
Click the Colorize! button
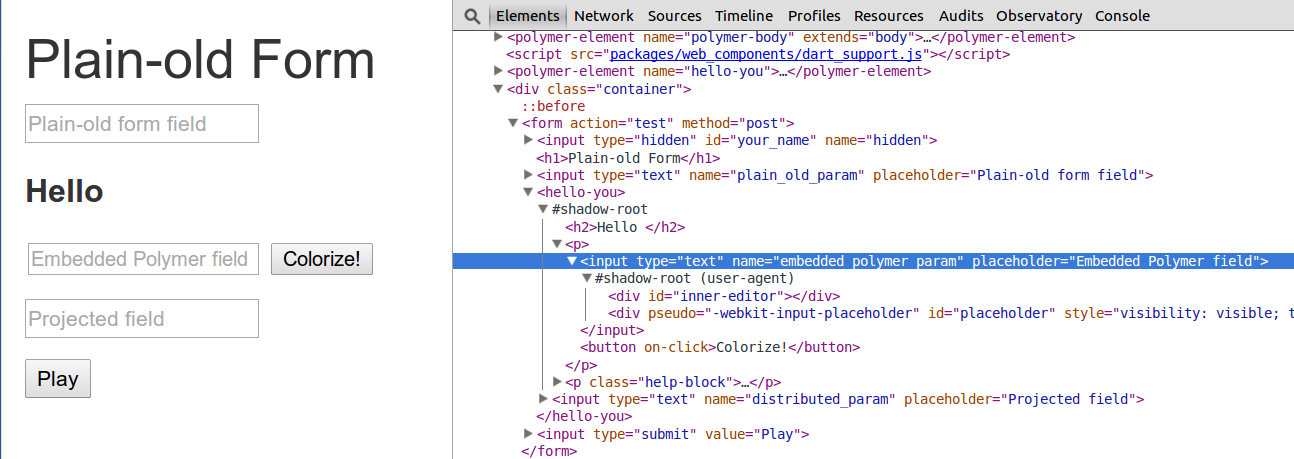[322, 259]
